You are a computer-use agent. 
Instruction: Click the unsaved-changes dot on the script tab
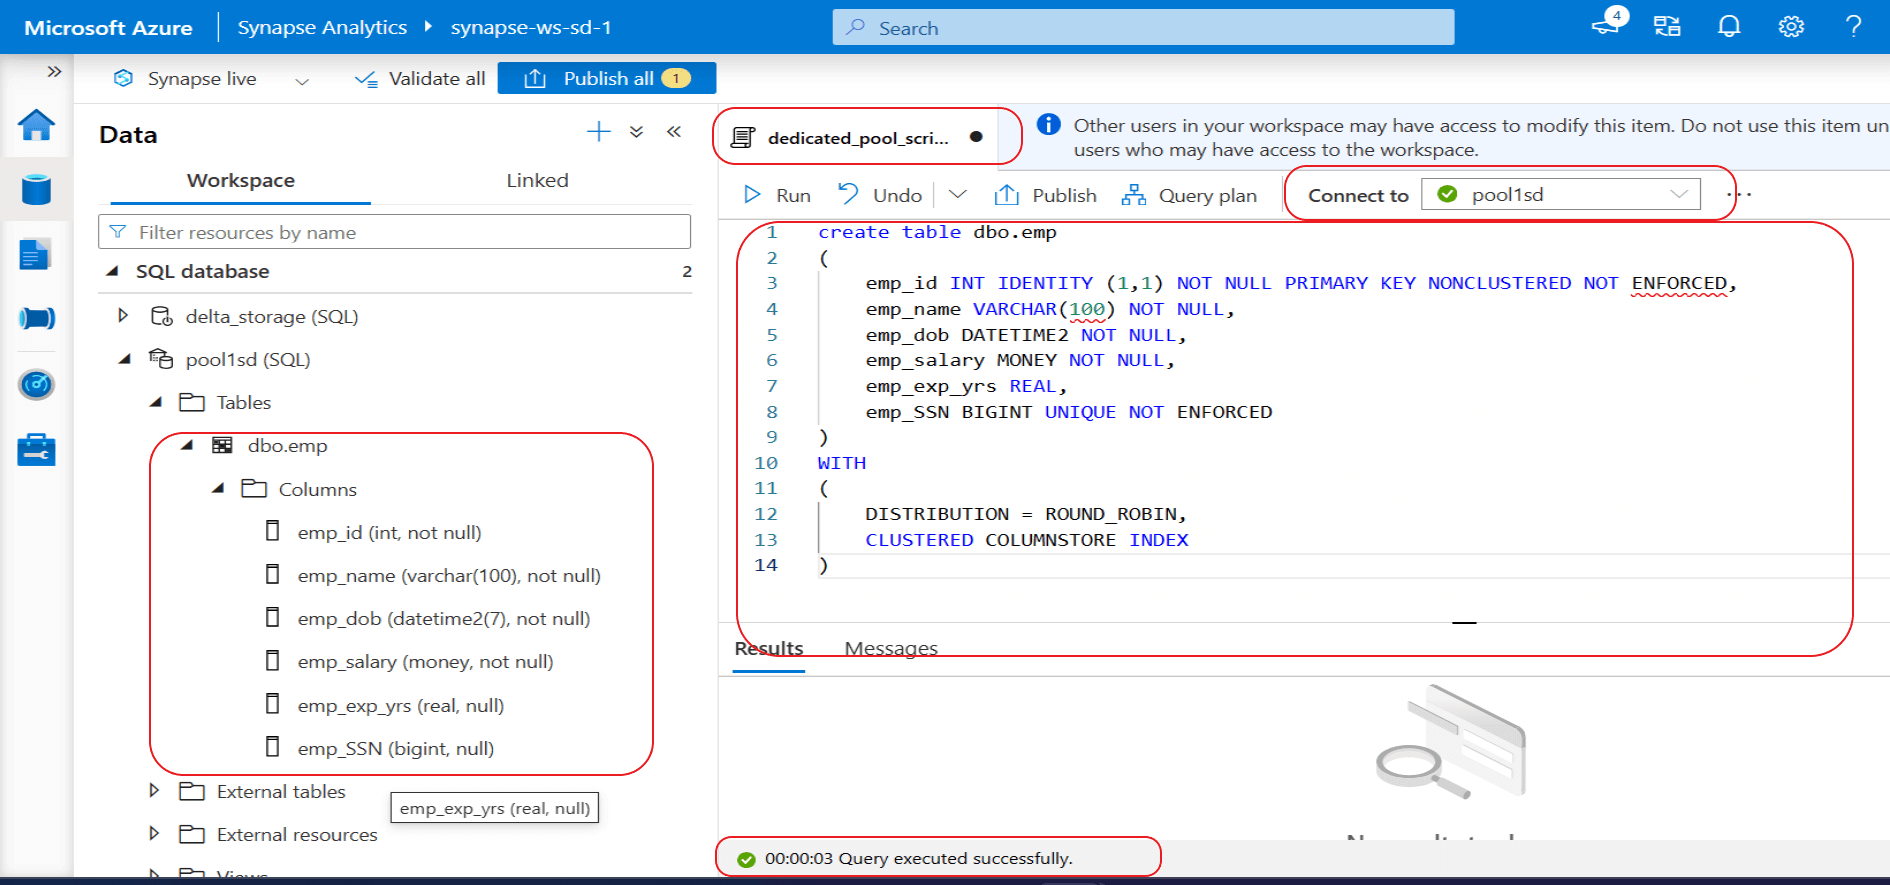[976, 137]
